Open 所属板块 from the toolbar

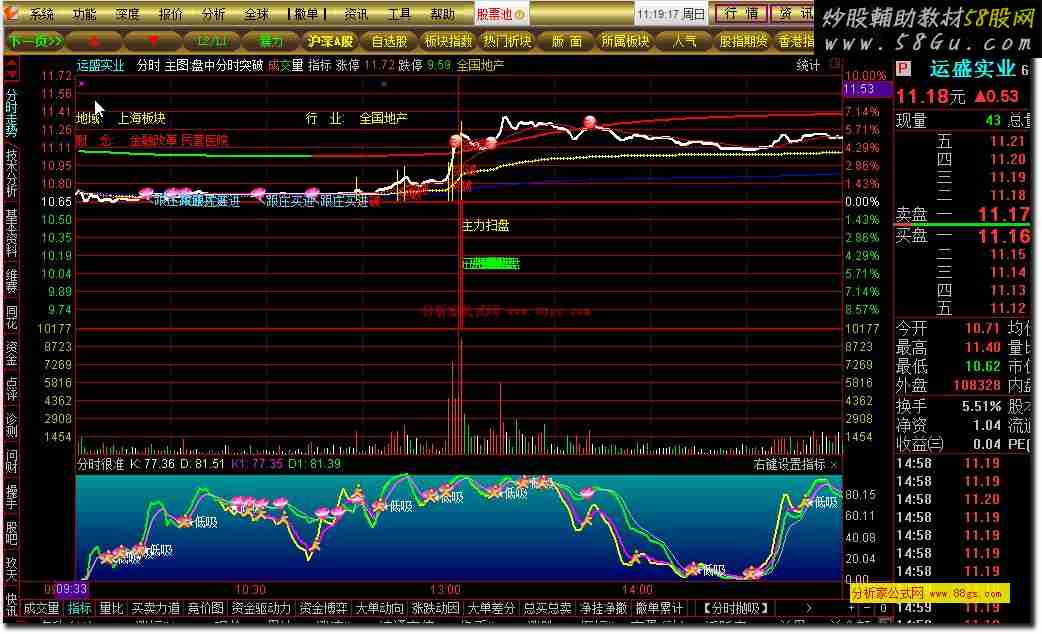point(625,41)
